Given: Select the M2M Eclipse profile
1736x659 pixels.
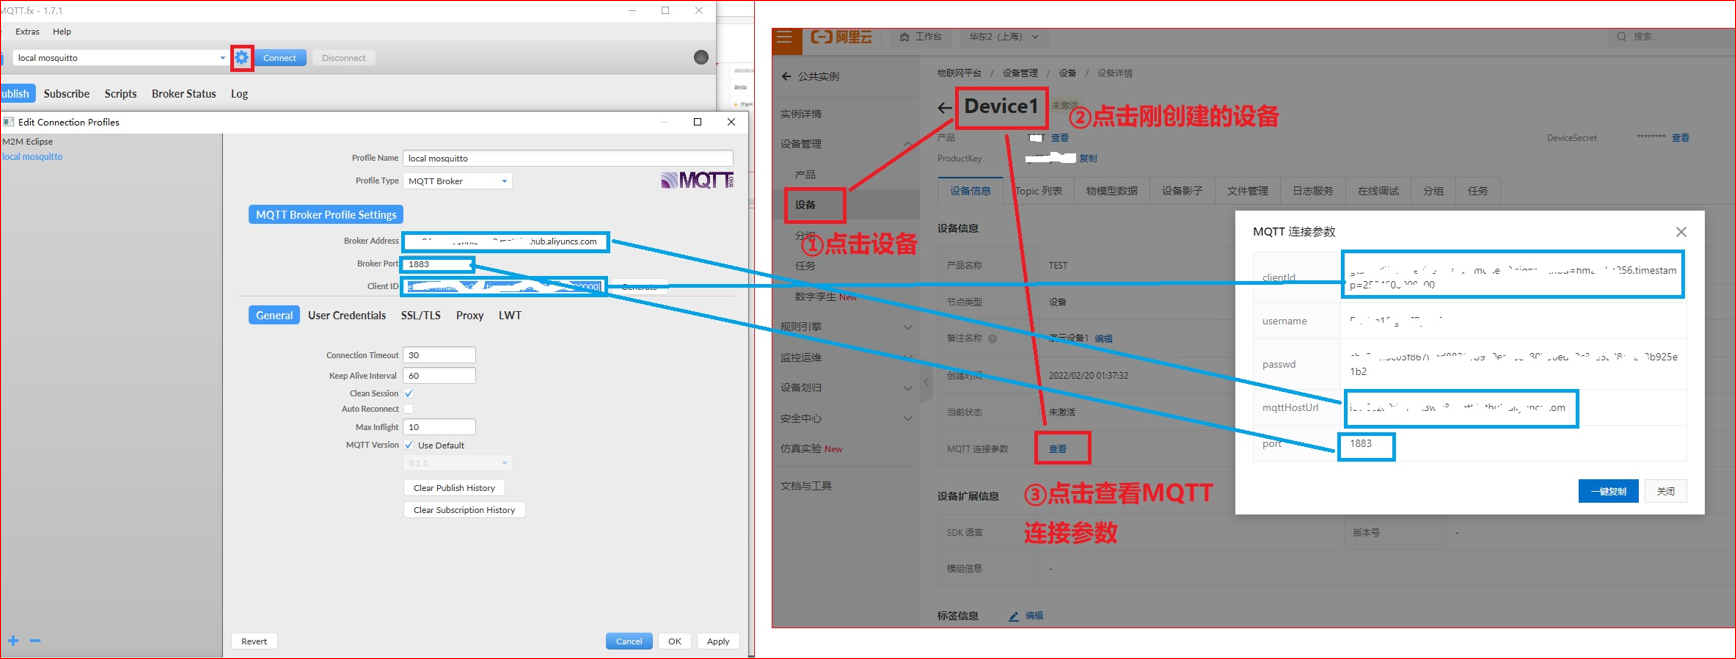Looking at the screenshot, I should [x=28, y=142].
